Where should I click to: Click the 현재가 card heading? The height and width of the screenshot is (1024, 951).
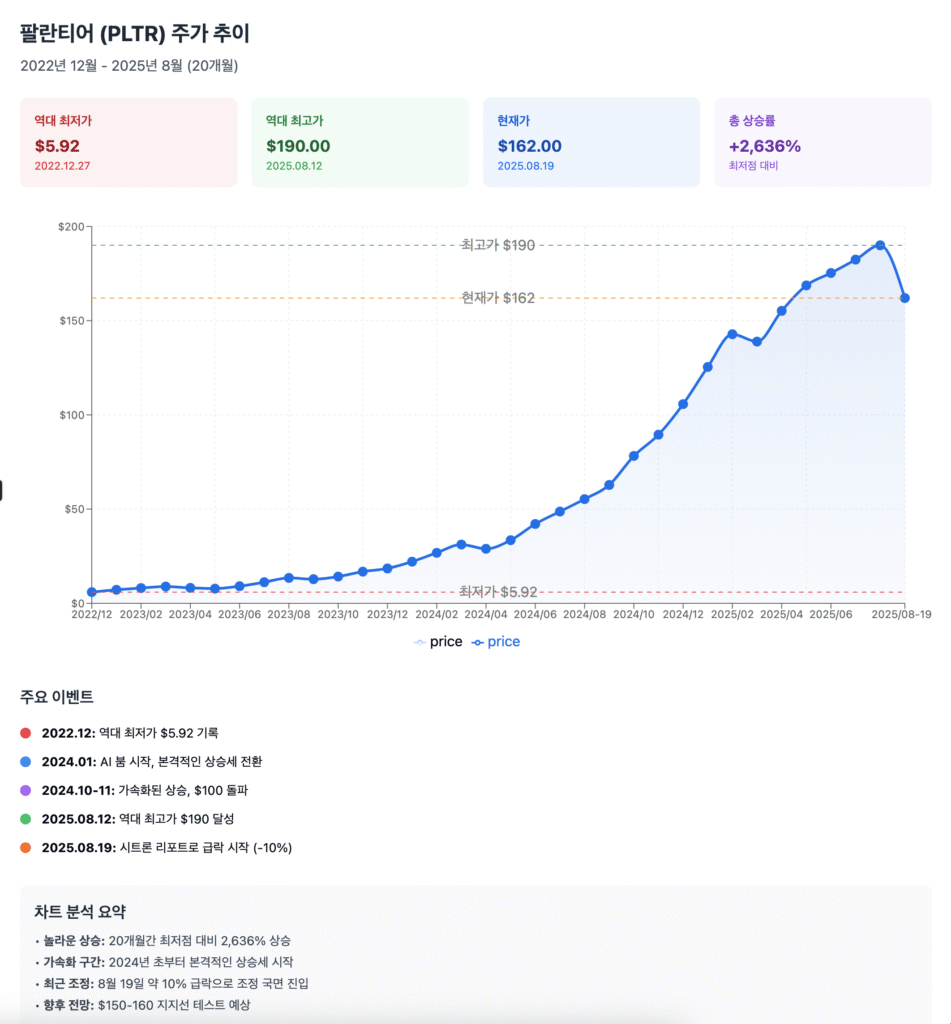[x=513, y=121]
